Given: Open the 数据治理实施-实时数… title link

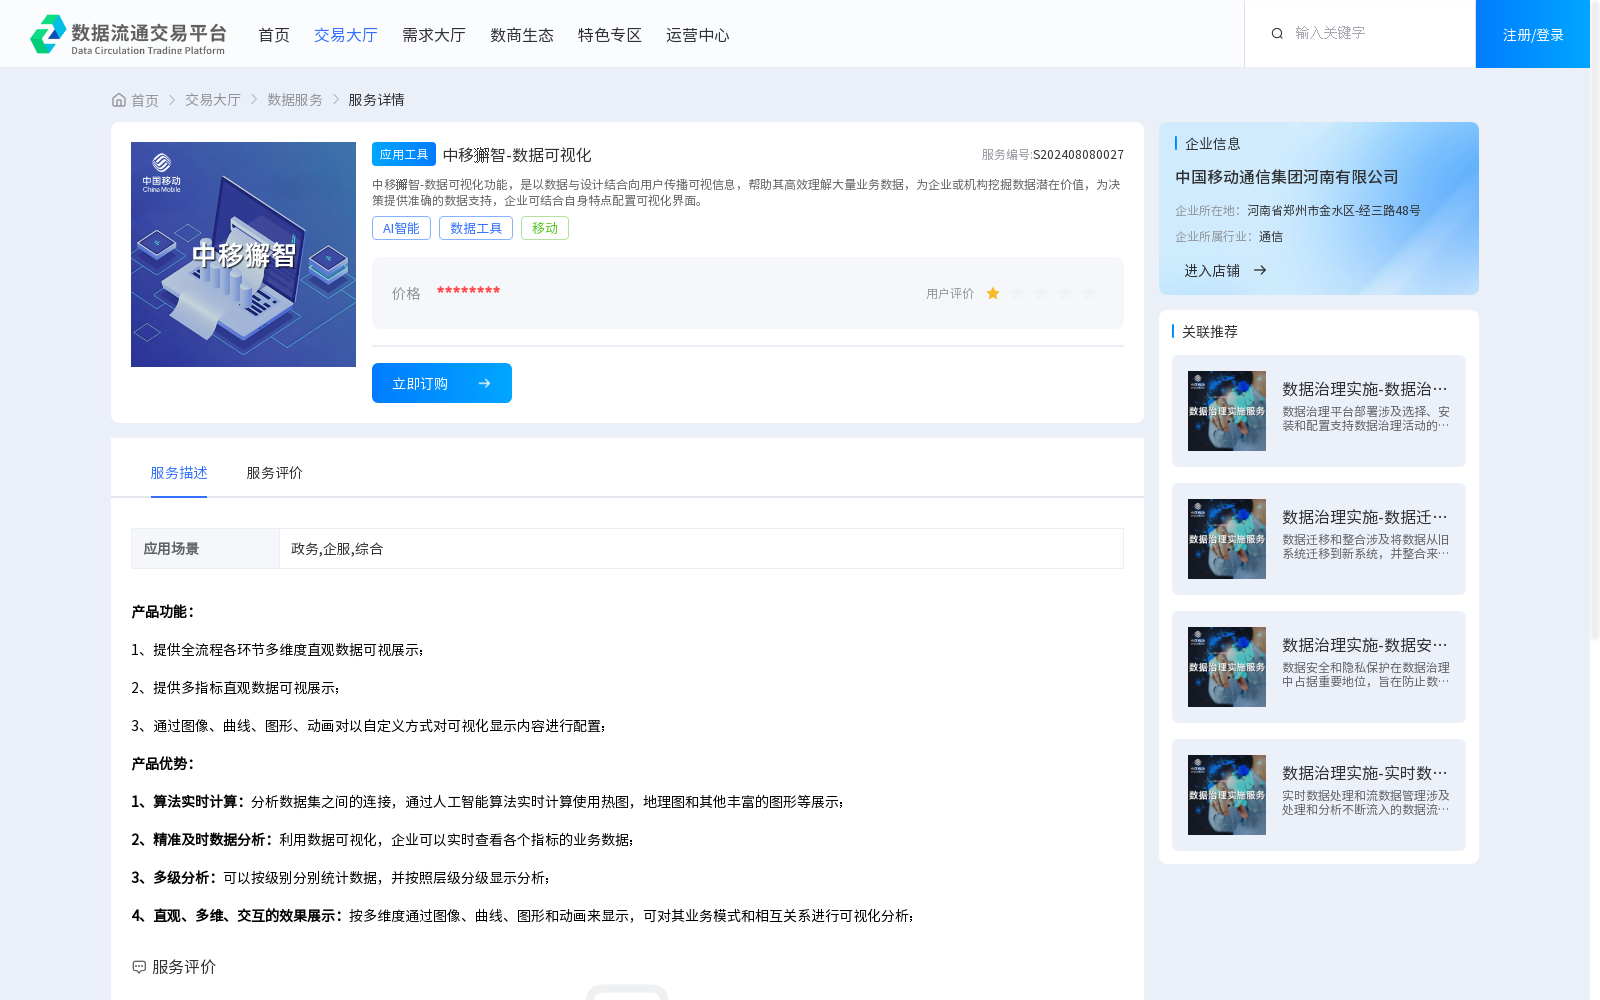Looking at the screenshot, I should 1365,773.
